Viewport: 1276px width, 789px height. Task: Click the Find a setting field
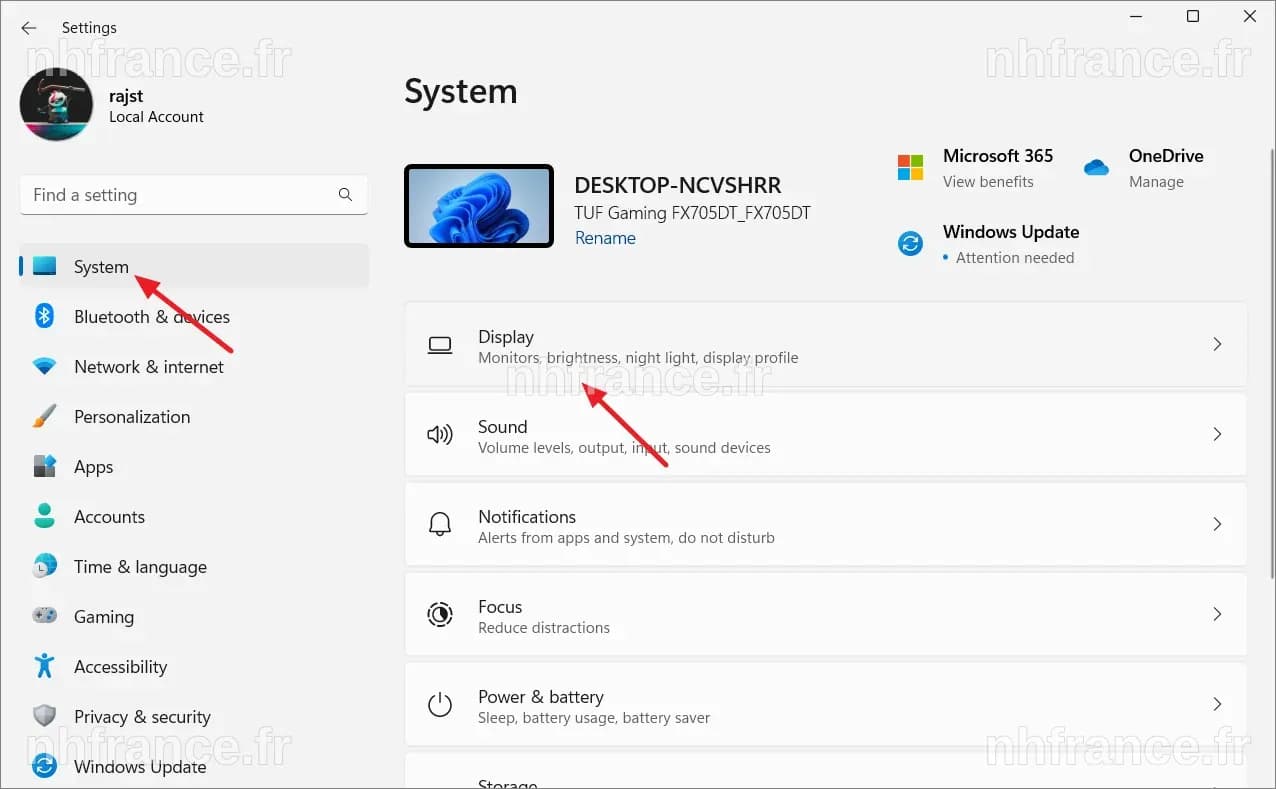(194, 195)
